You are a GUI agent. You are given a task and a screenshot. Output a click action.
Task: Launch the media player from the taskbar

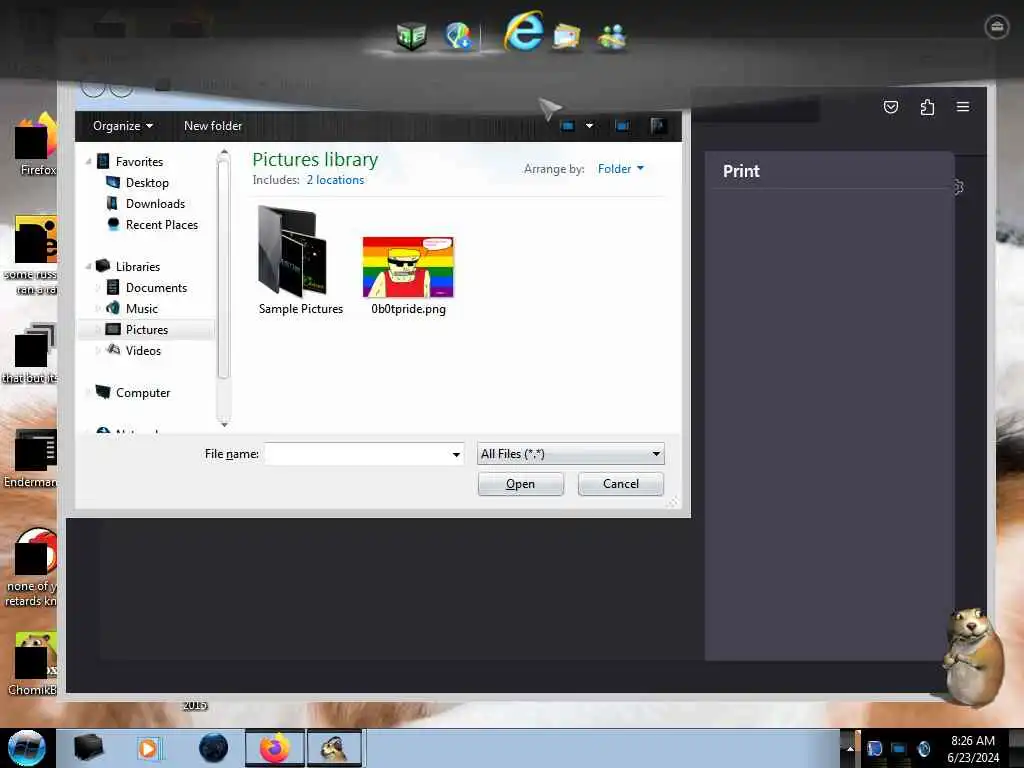click(x=148, y=748)
